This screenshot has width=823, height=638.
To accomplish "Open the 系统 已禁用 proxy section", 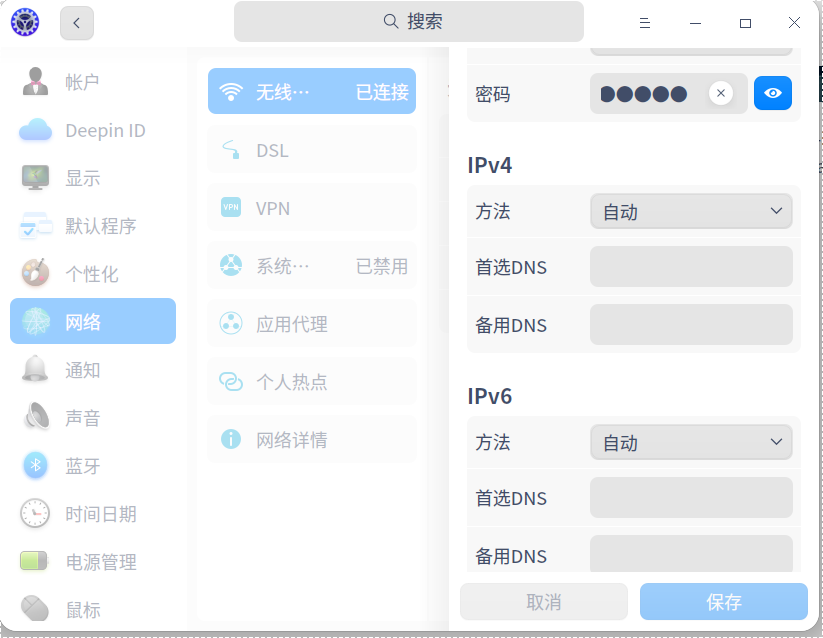I will [x=312, y=265].
